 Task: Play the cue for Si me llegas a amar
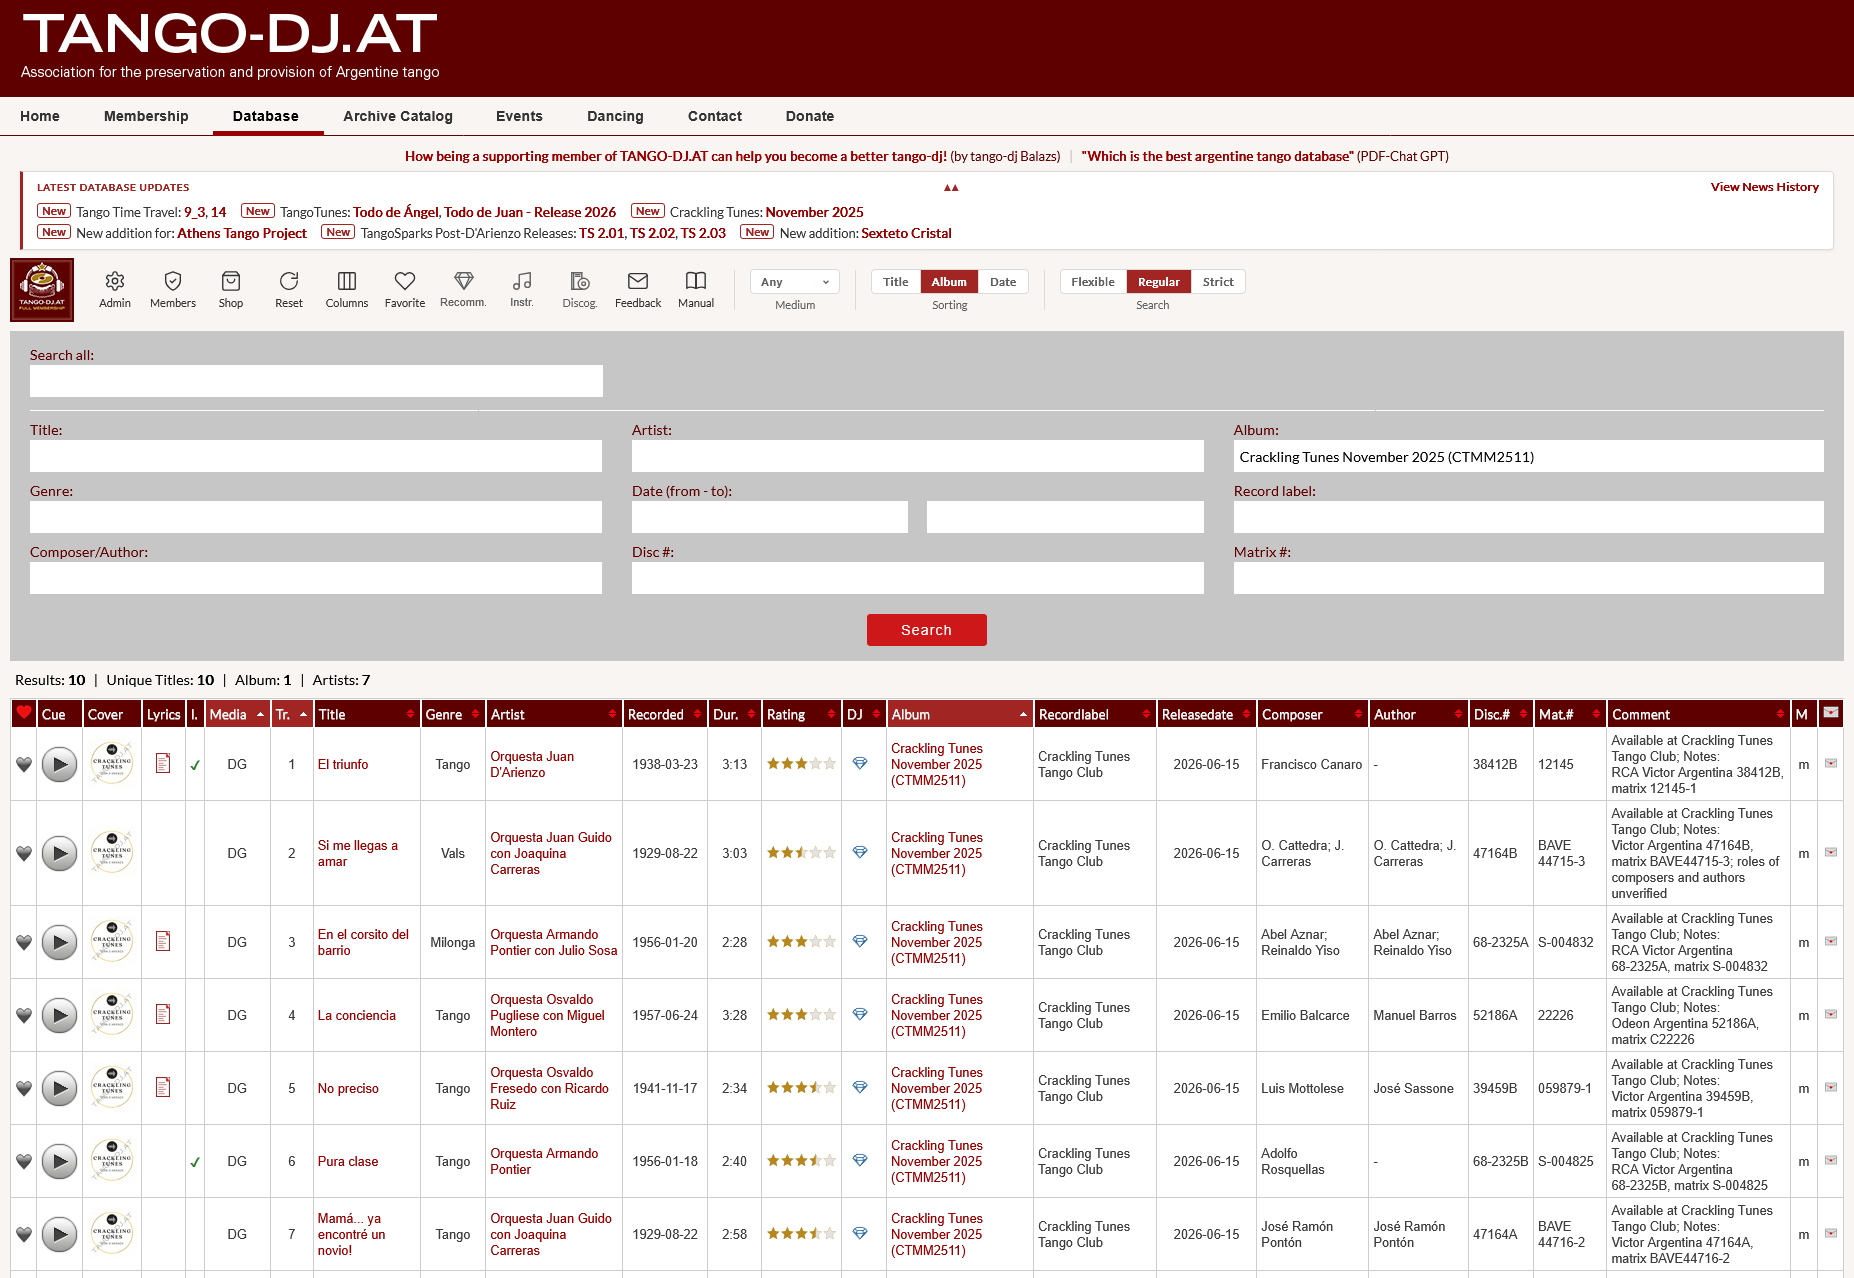coord(60,854)
